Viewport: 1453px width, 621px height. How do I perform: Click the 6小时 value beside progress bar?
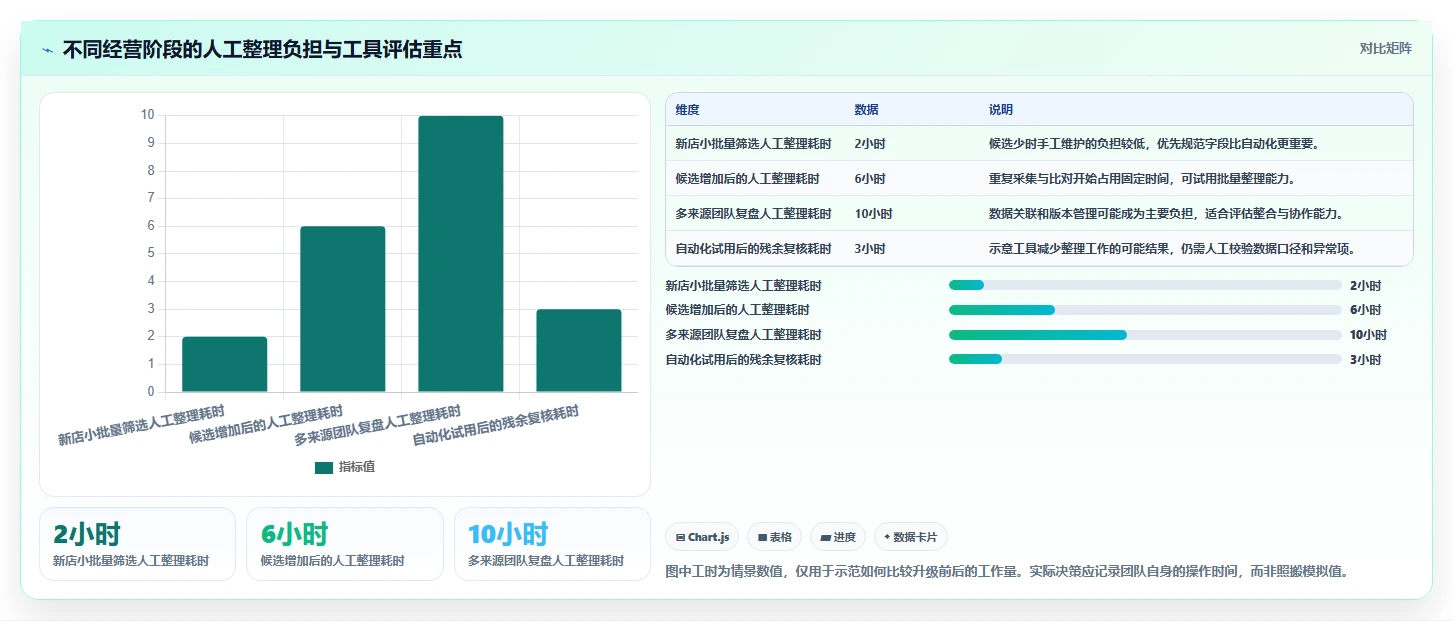[1365, 310]
